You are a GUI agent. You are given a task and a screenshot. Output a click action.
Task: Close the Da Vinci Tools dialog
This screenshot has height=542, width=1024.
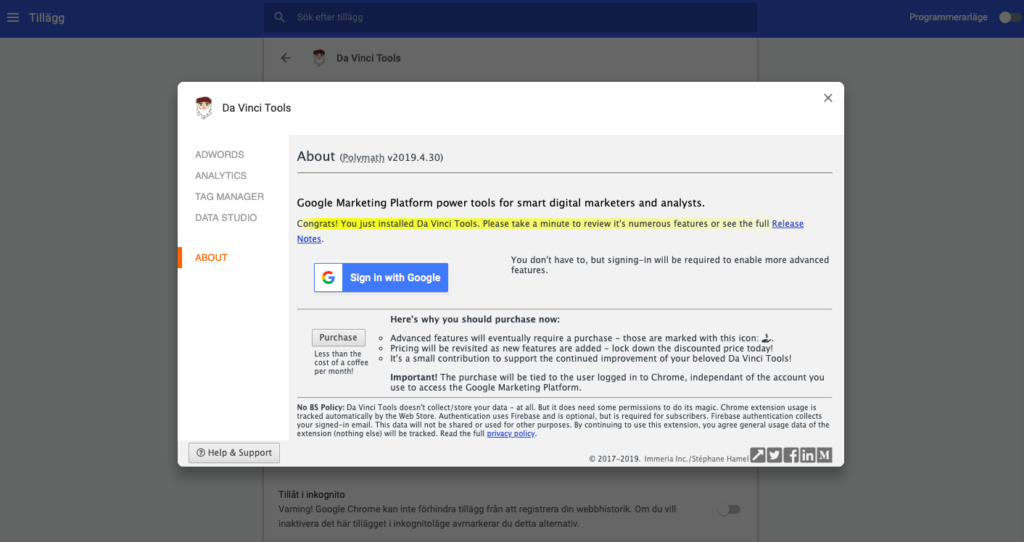coord(828,98)
